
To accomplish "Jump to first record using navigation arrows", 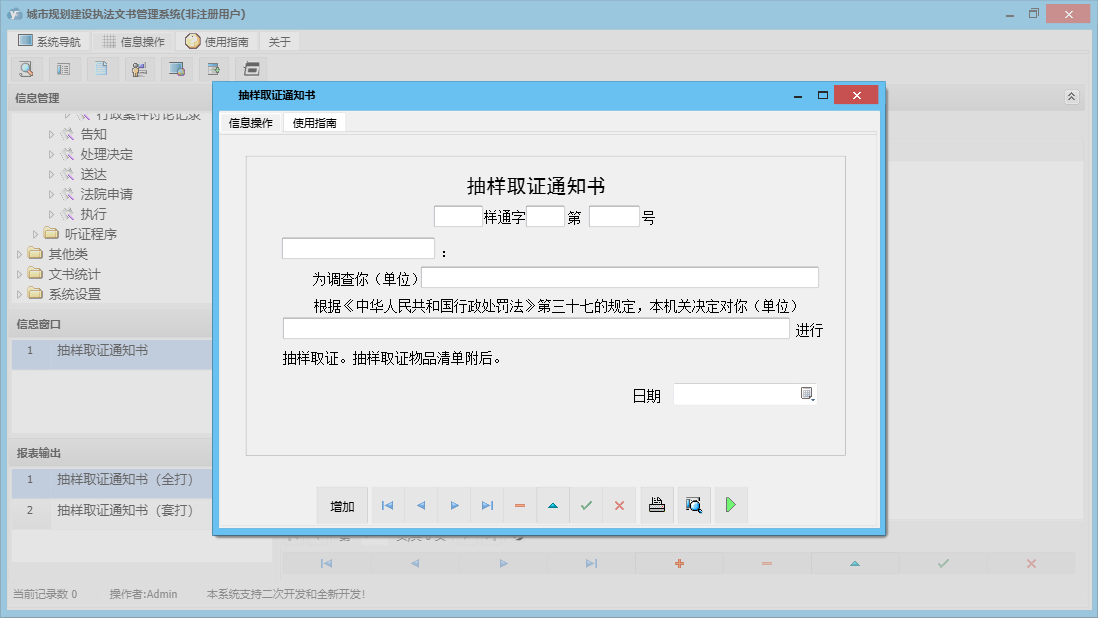I will point(387,505).
